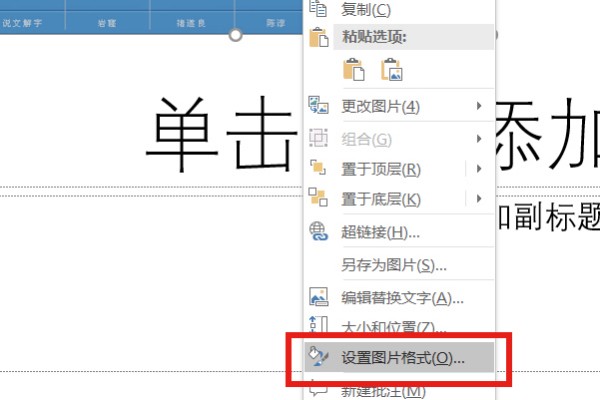Image resolution: width=600 pixels, height=400 pixels.
Task: Open the Hyperlink 超链接(H) dialog
Action: click(398, 232)
